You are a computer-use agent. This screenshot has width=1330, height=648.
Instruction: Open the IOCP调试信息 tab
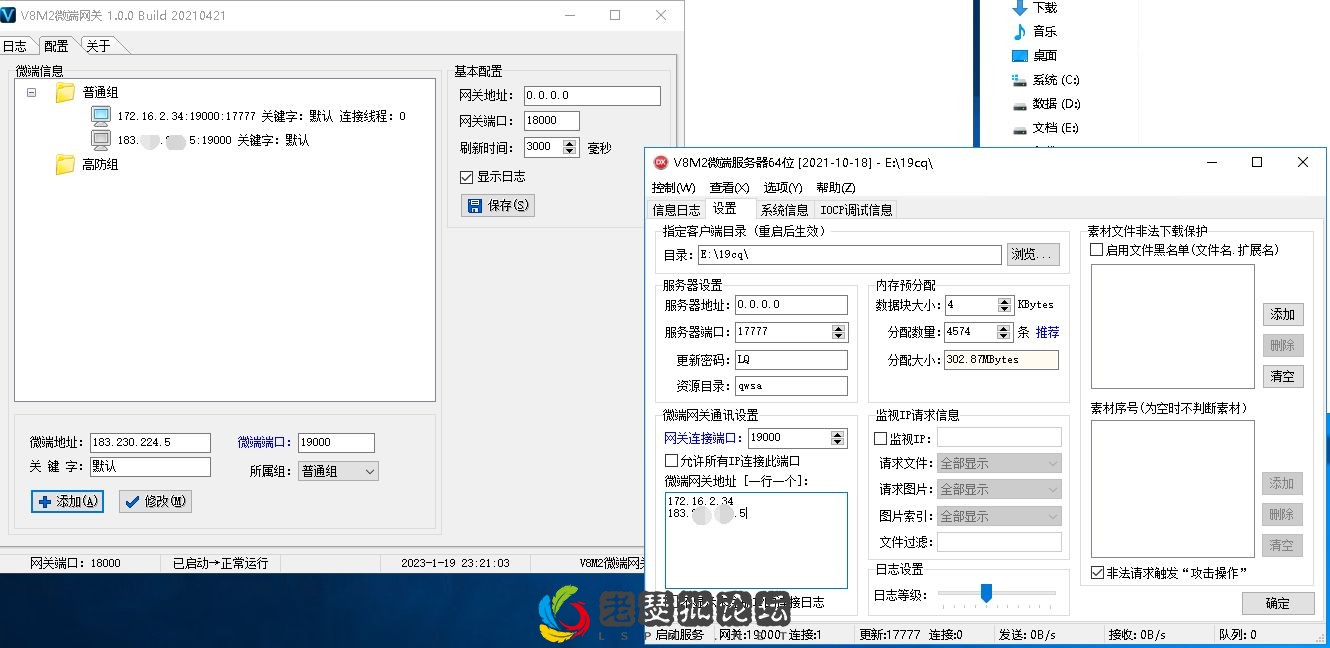pos(856,210)
